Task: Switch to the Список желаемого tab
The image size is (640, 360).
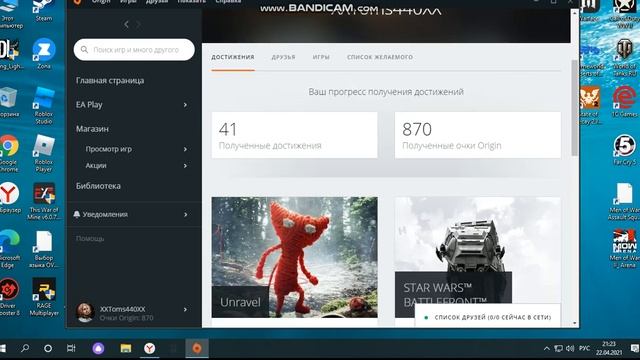Action: pyautogui.click(x=380, y=57)
